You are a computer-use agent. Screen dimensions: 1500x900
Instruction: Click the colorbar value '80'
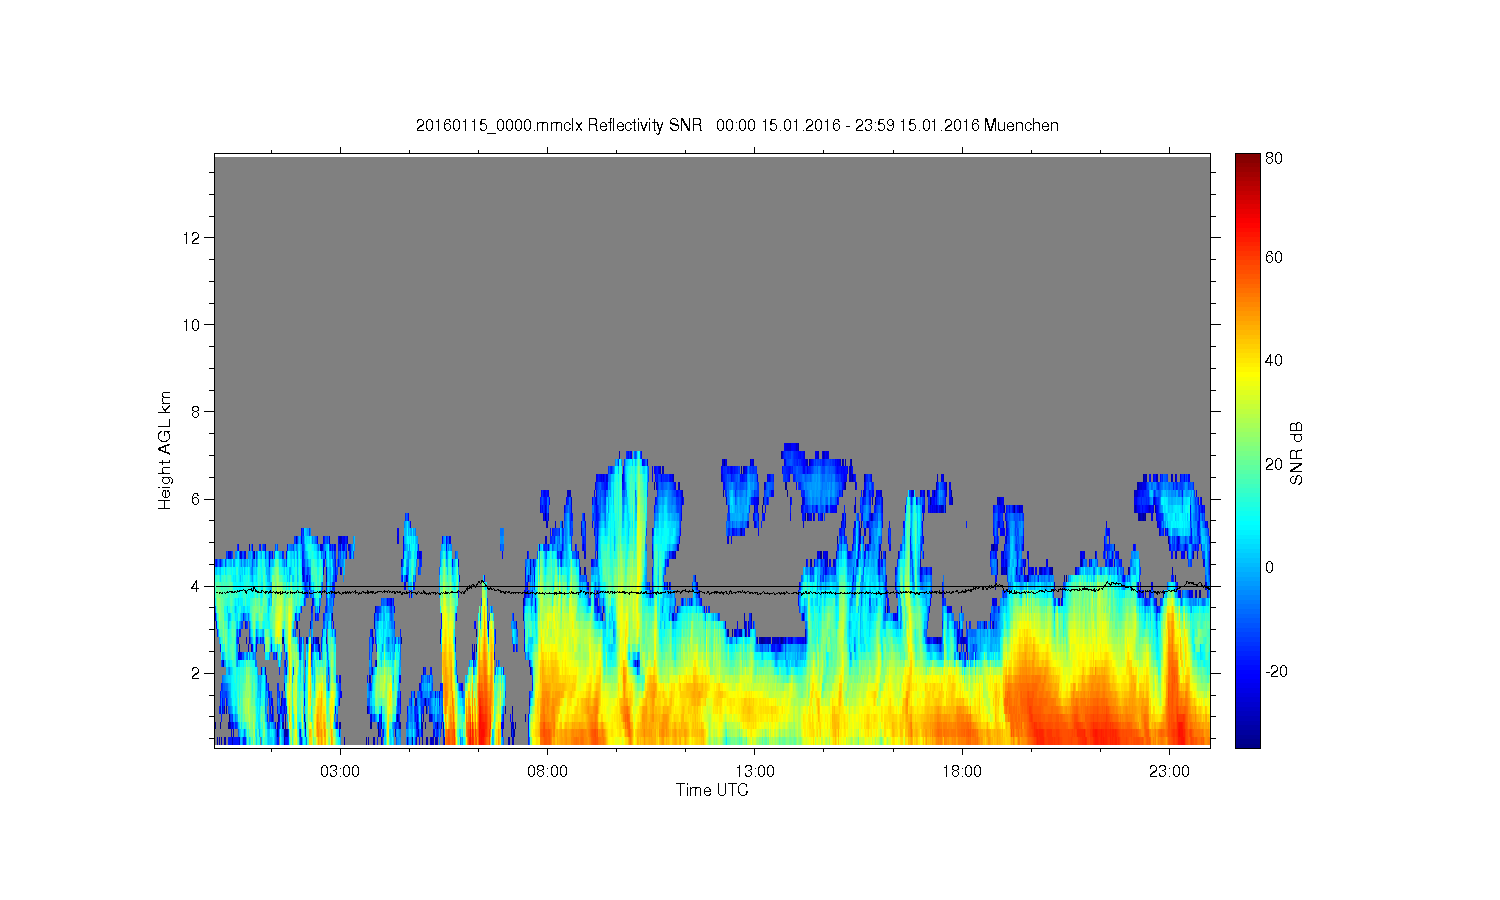tap(1274, 158)
